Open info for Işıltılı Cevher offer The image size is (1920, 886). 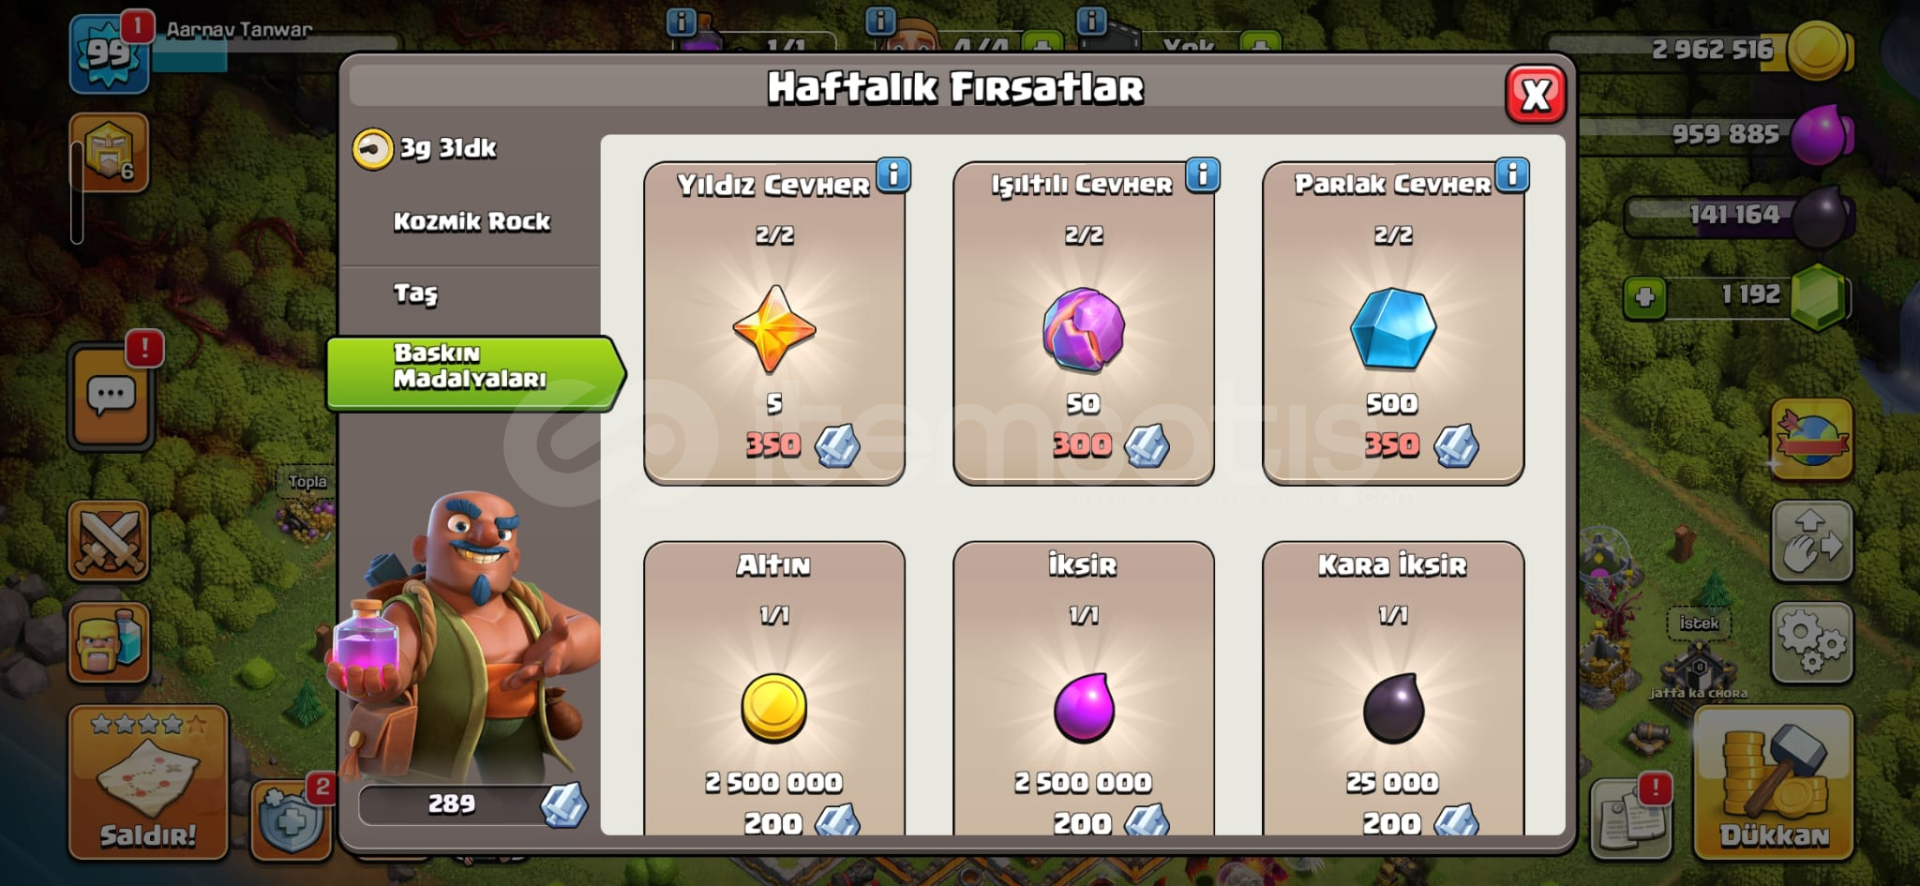[1203, 175]
